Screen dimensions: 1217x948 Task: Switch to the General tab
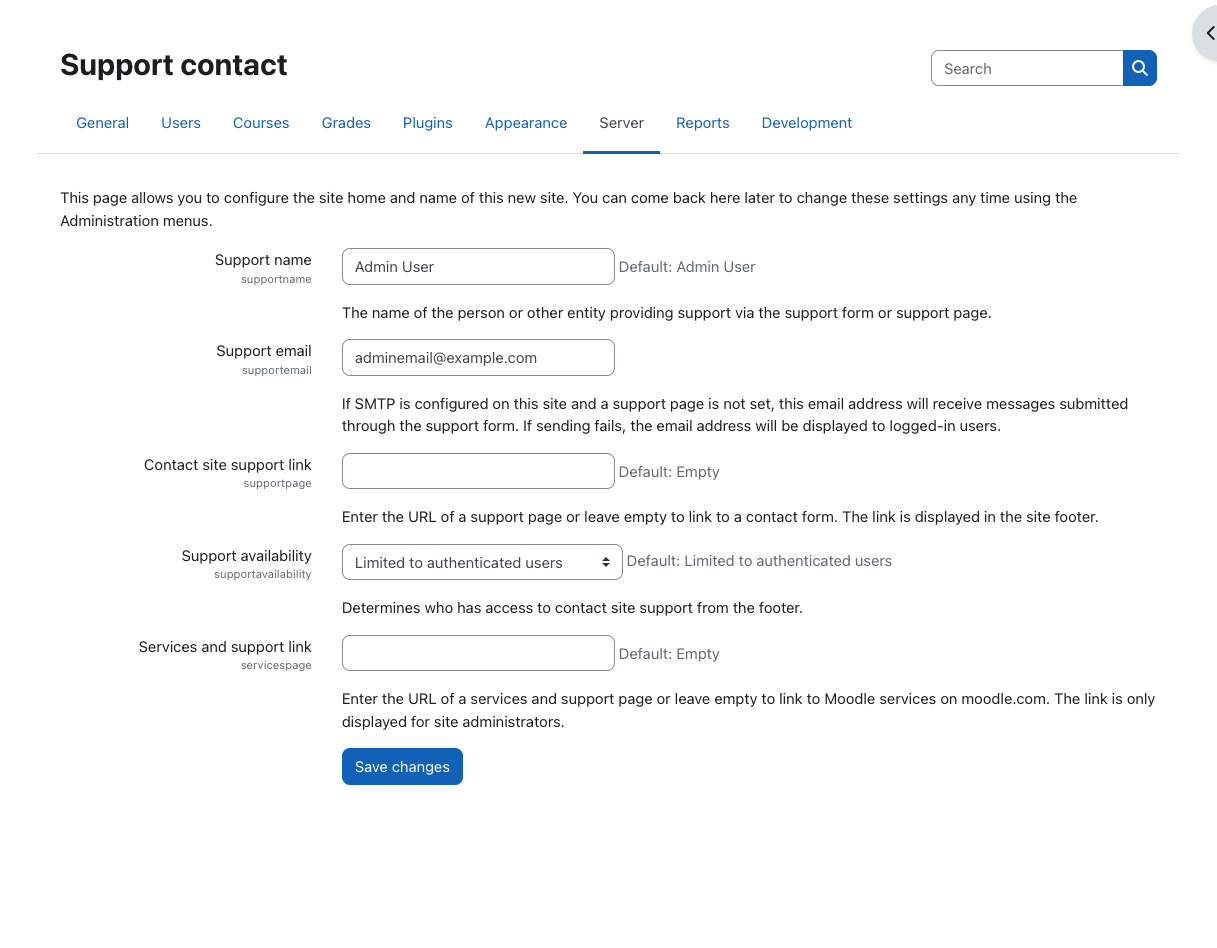102,123
